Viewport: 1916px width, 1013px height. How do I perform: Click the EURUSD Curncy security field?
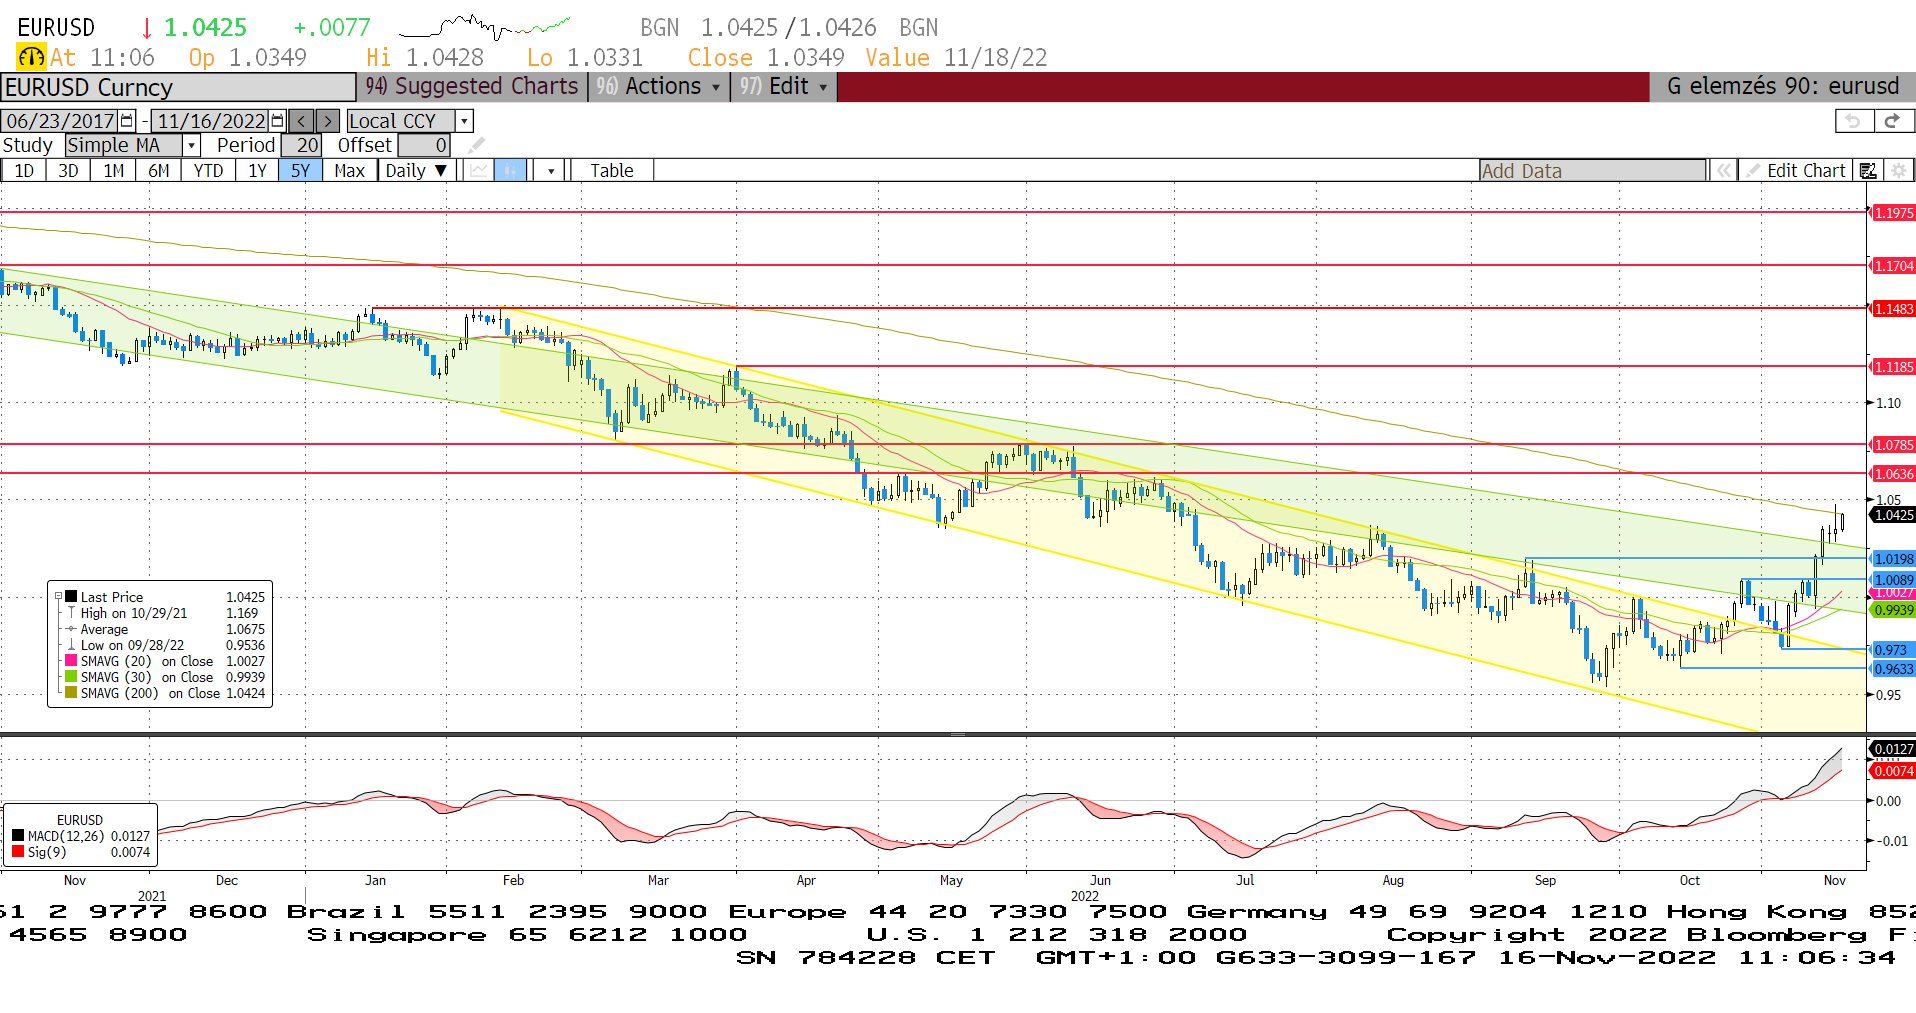[x=178, y=87]
